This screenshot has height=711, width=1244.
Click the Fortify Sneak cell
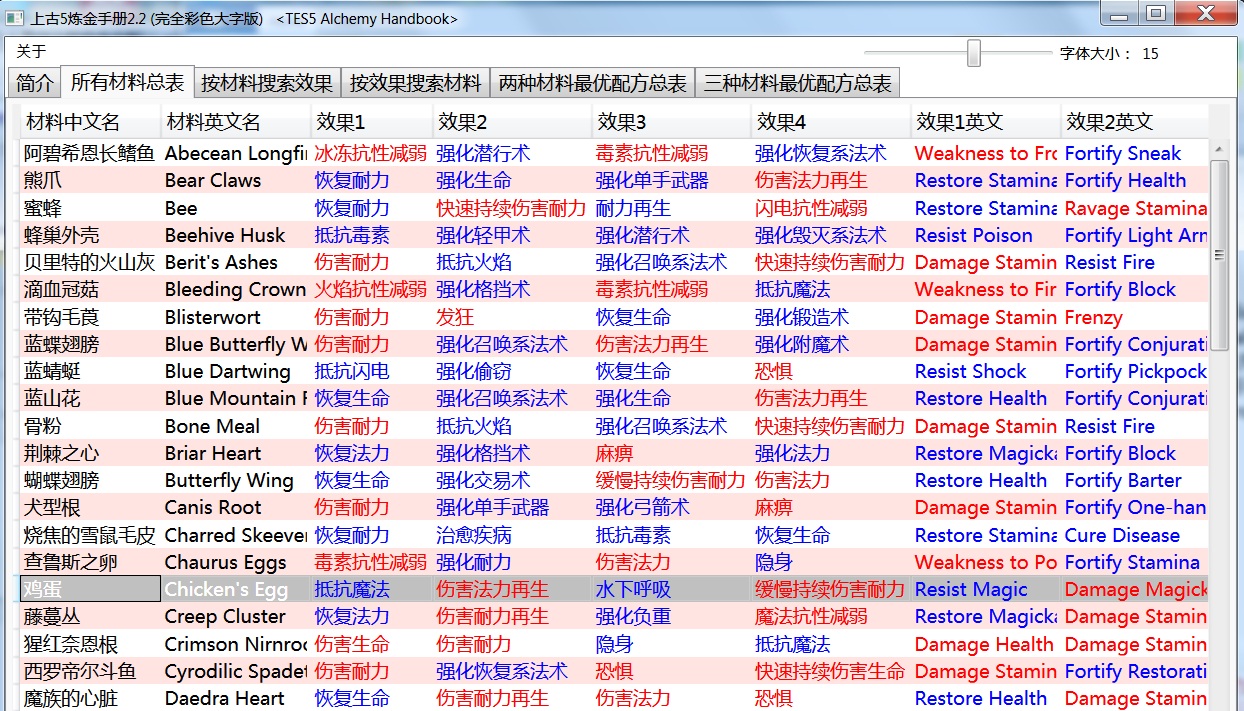coord(1135,153)
